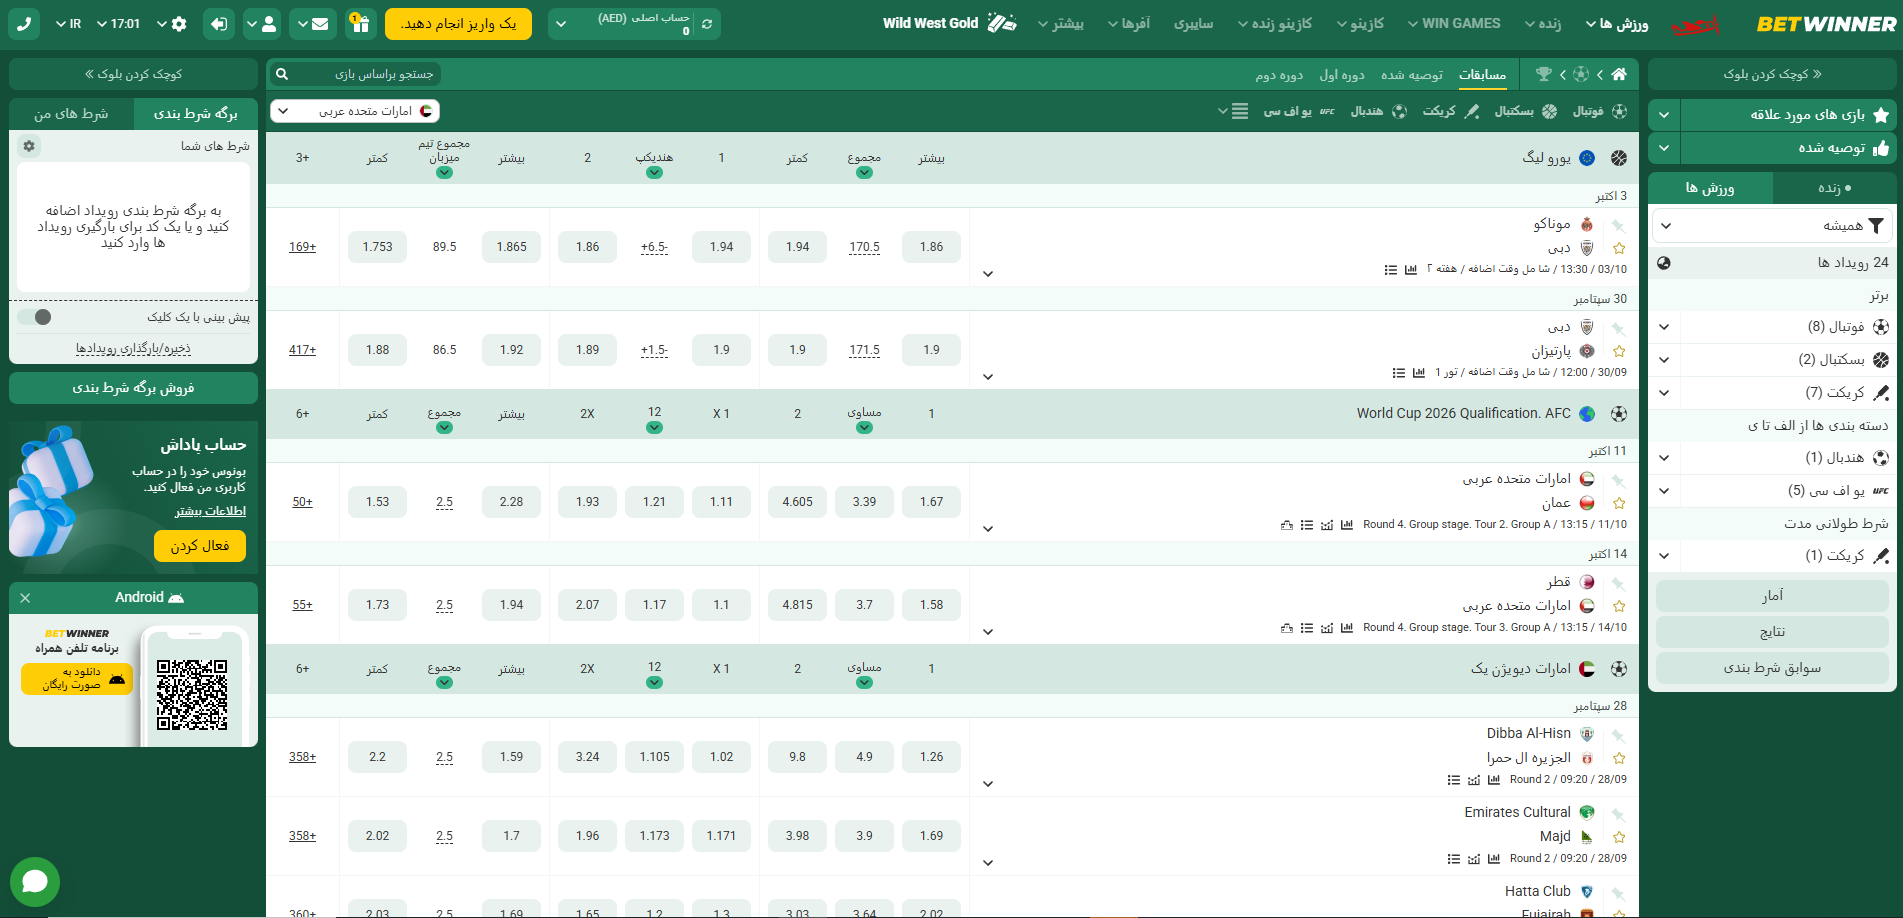The width and height of the screenshot is (1903, 918).
Task: Click the trophy icon in breadcrumb
Action: tap(1544, 74)
